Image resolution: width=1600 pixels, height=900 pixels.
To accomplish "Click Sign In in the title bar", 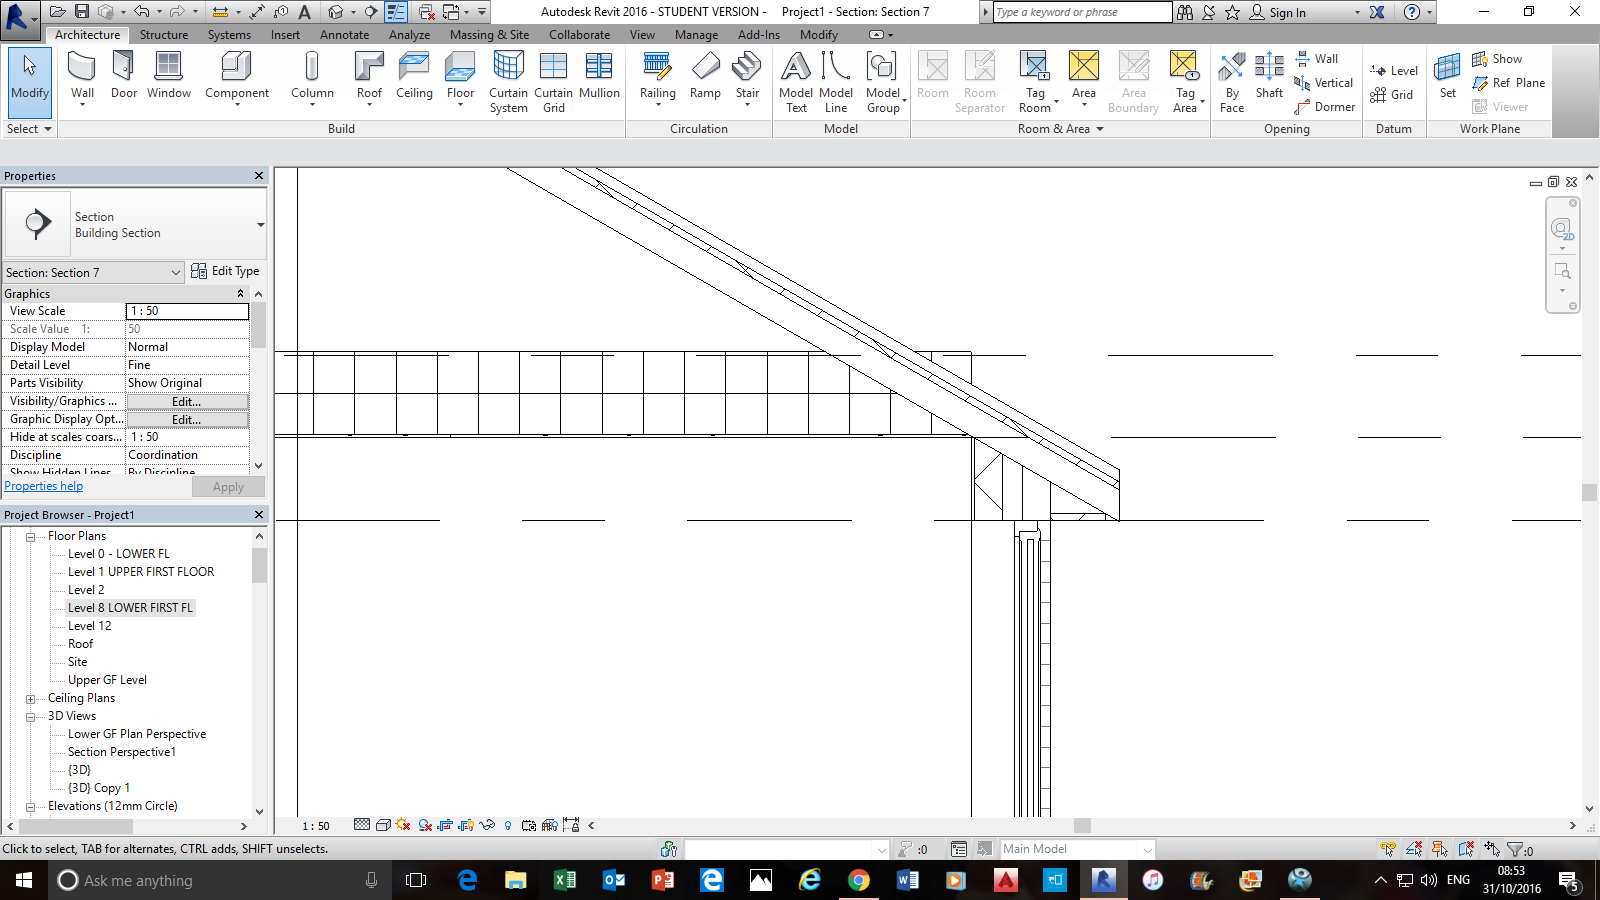I will [1279, 13].
